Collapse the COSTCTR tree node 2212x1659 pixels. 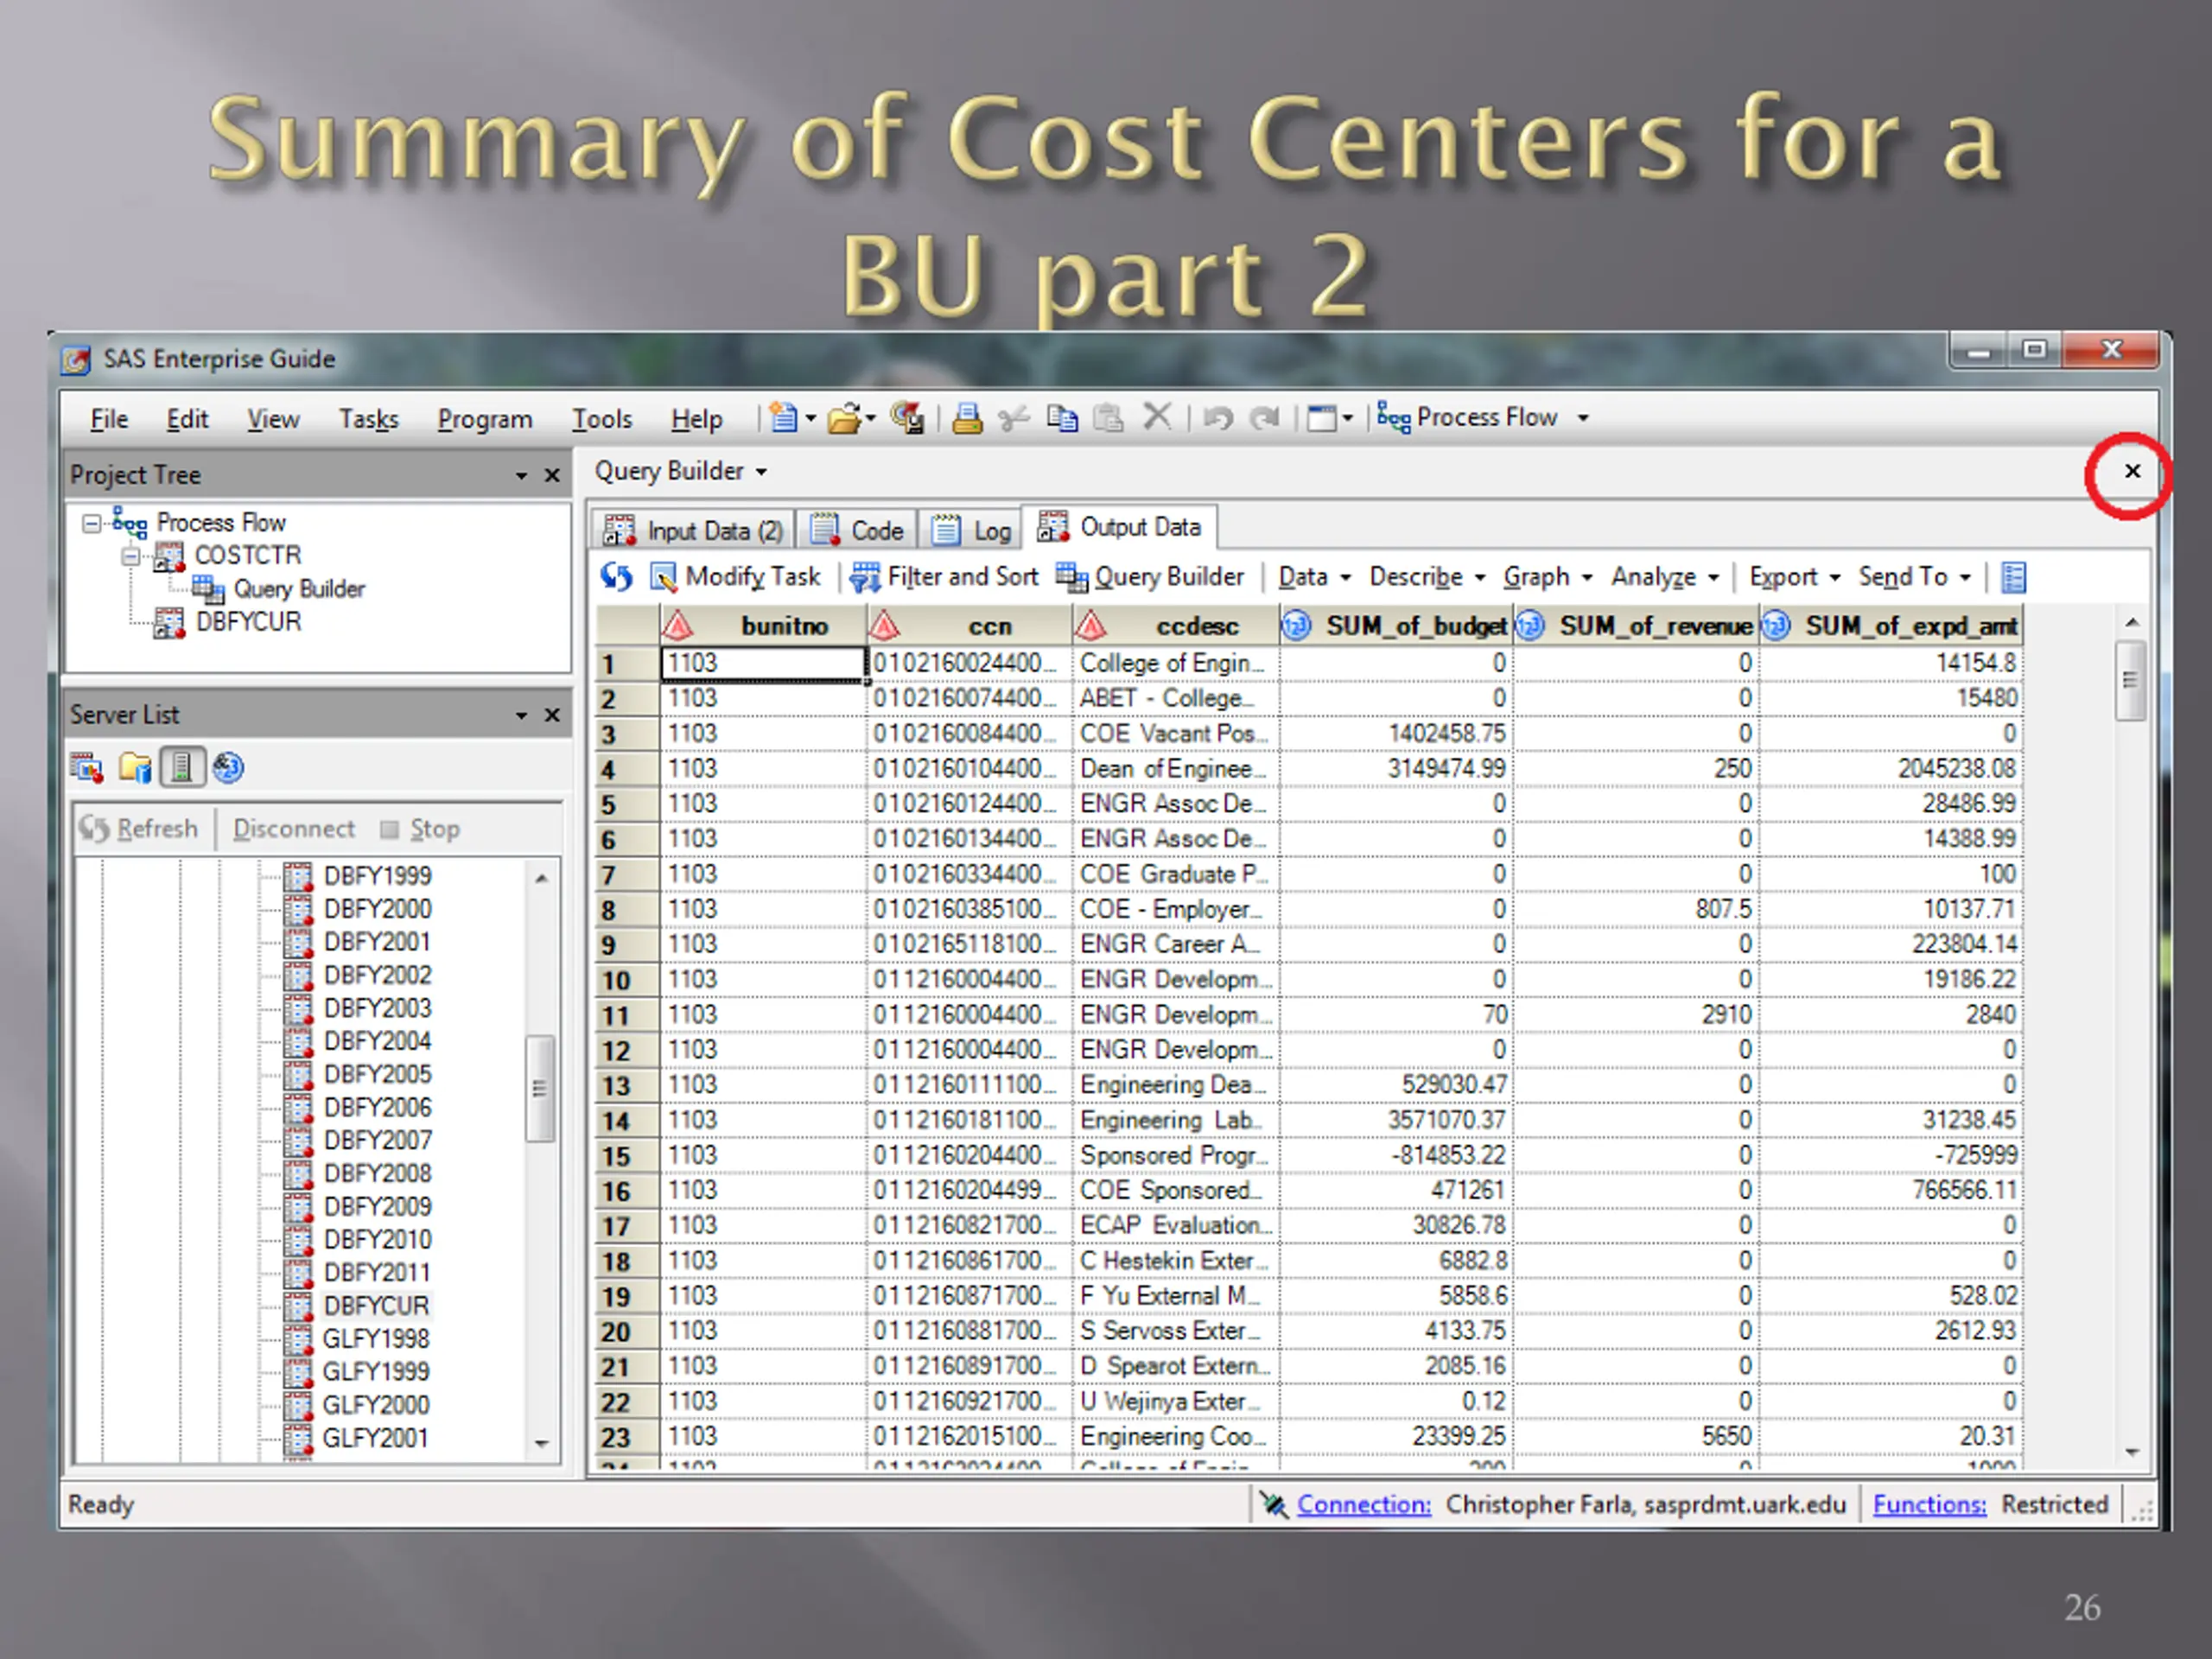(130, 556)
